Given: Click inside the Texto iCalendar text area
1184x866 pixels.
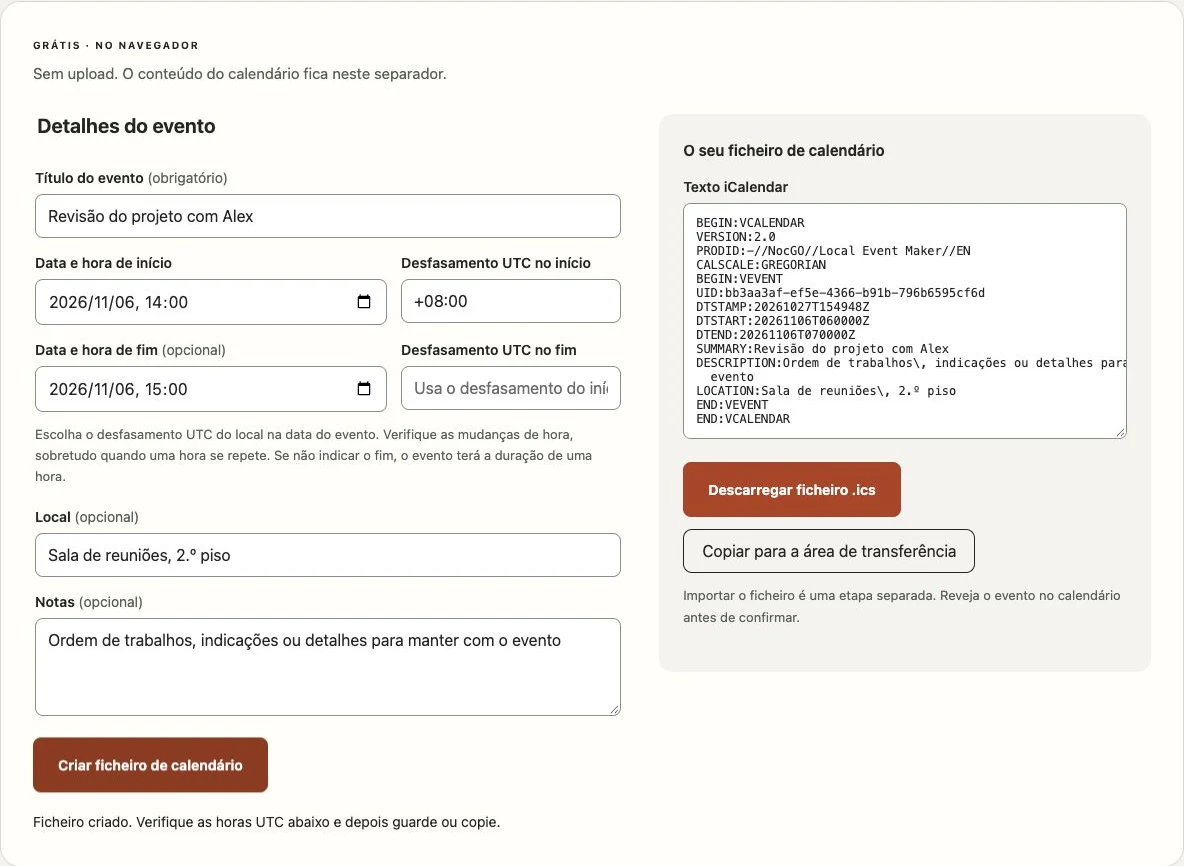Looking at the screenshot, I should click(x=905, y=321).
